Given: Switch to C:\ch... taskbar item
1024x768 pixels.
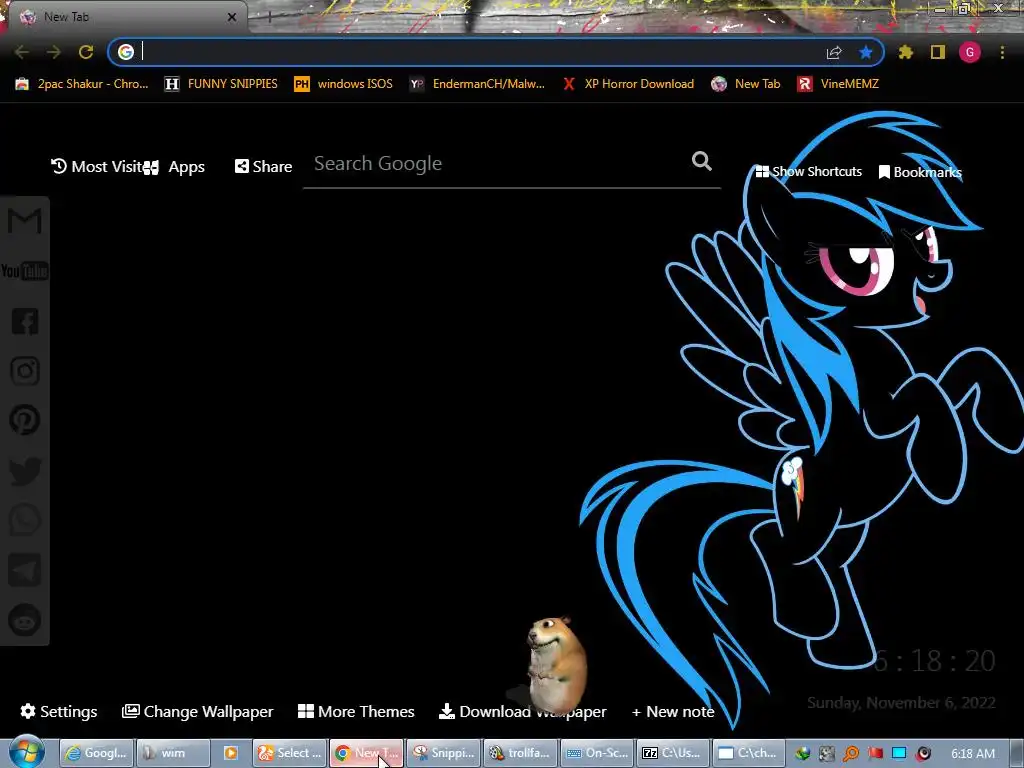Looking at the screenshot, I should point(749,753).
